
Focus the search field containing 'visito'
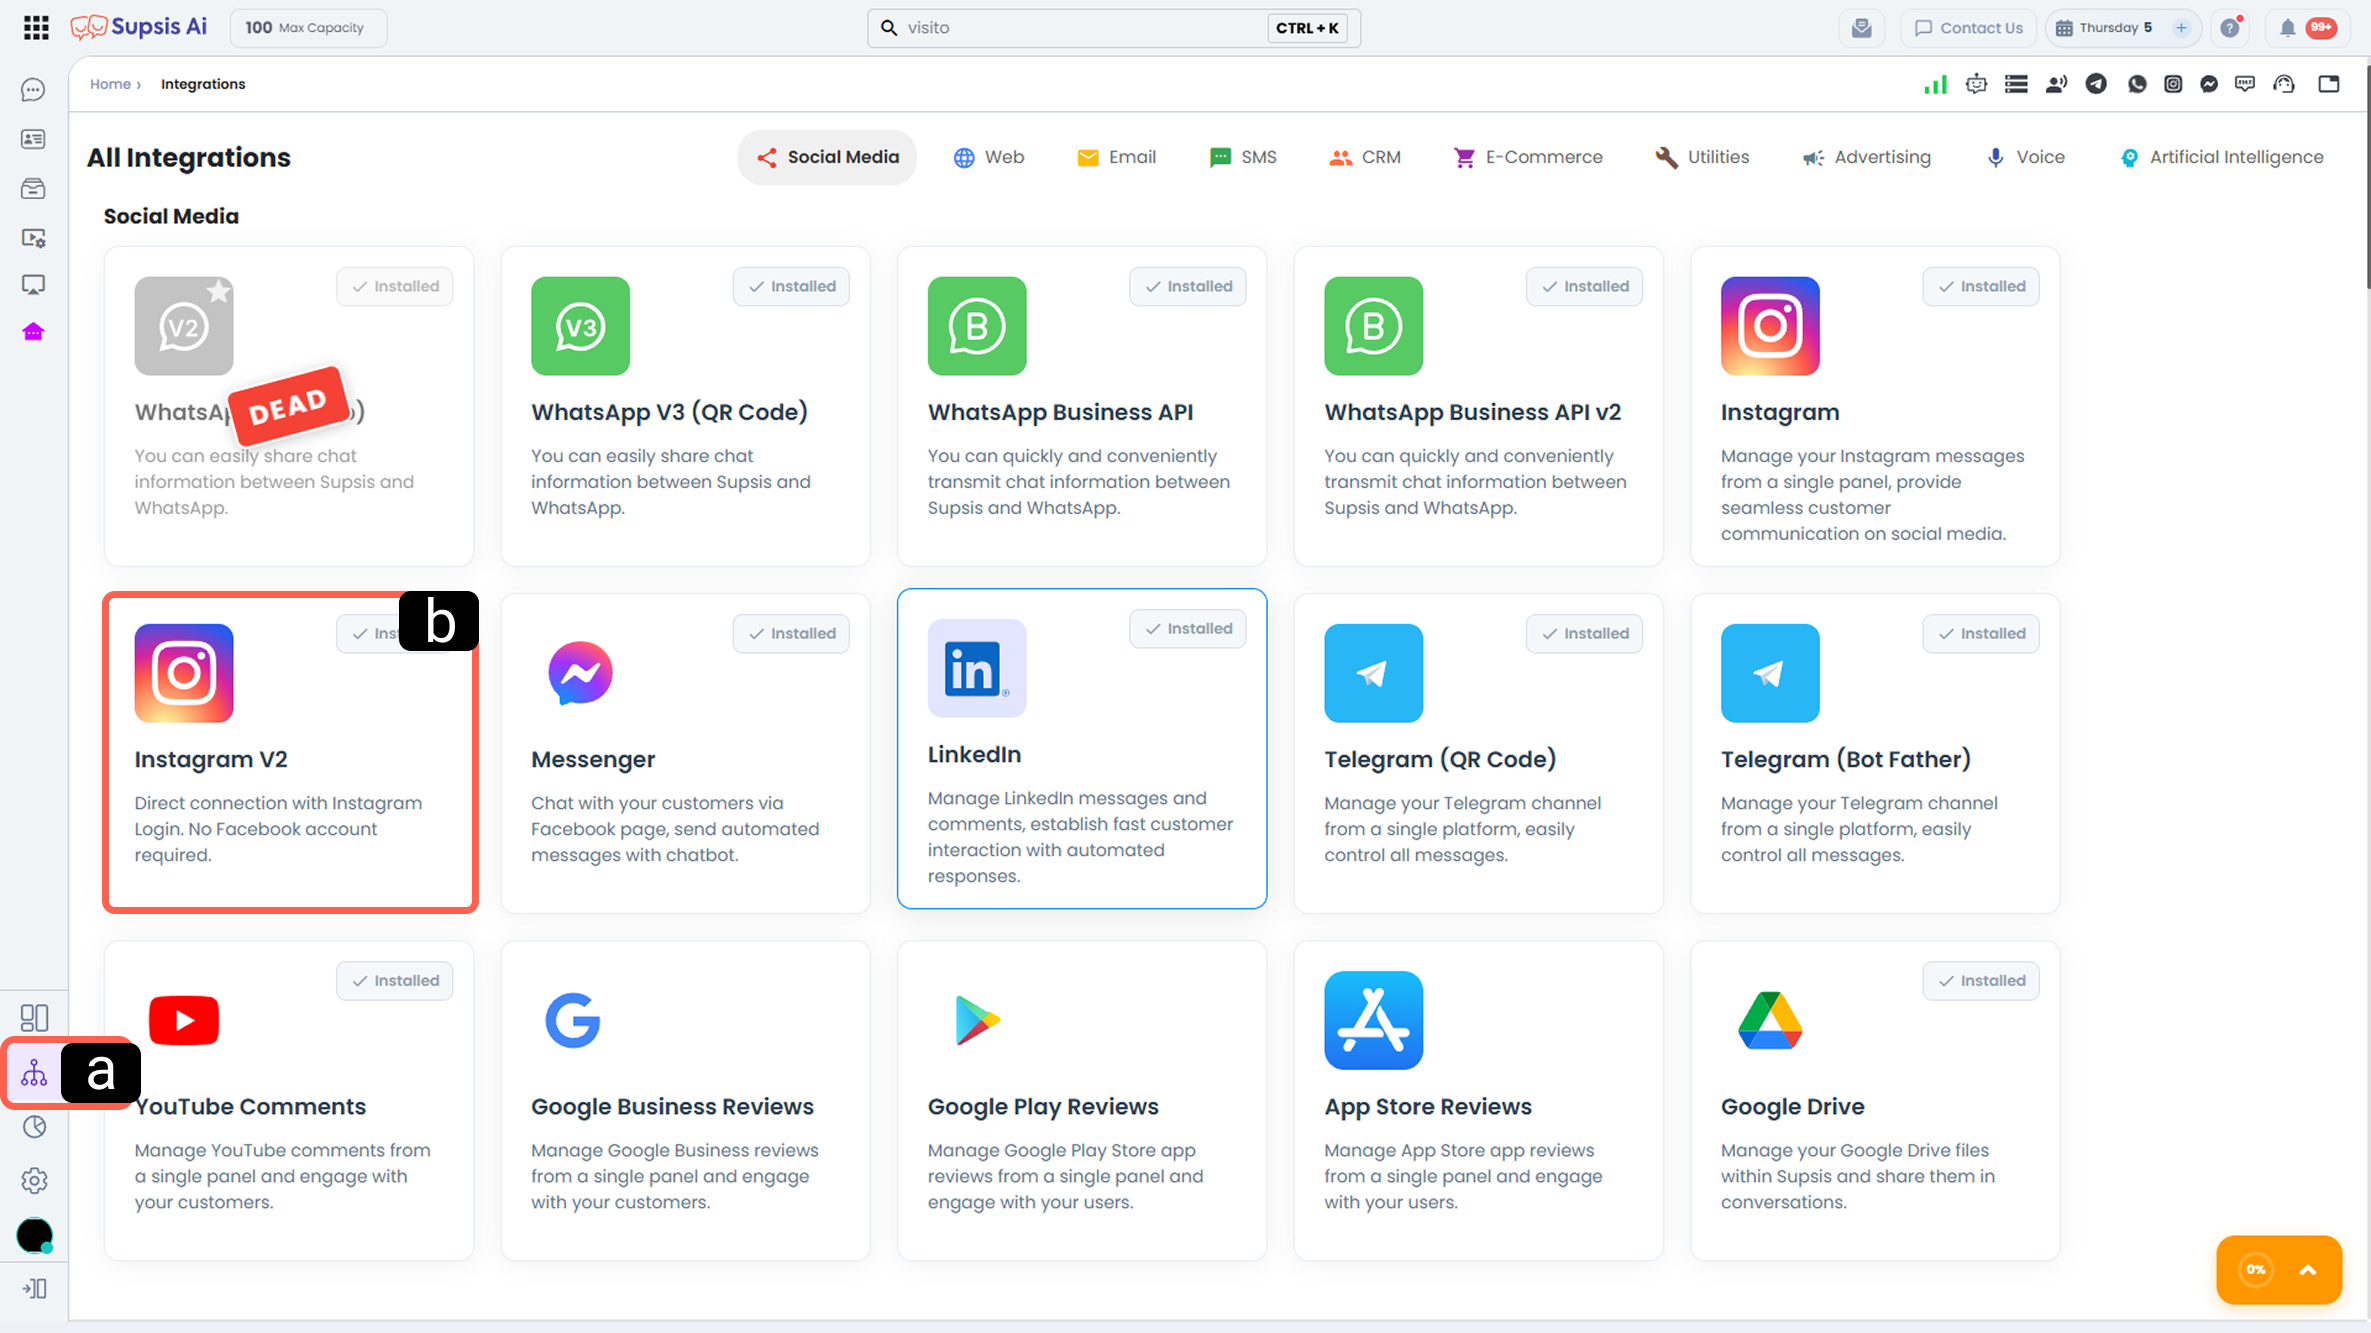pos(1113,28)
